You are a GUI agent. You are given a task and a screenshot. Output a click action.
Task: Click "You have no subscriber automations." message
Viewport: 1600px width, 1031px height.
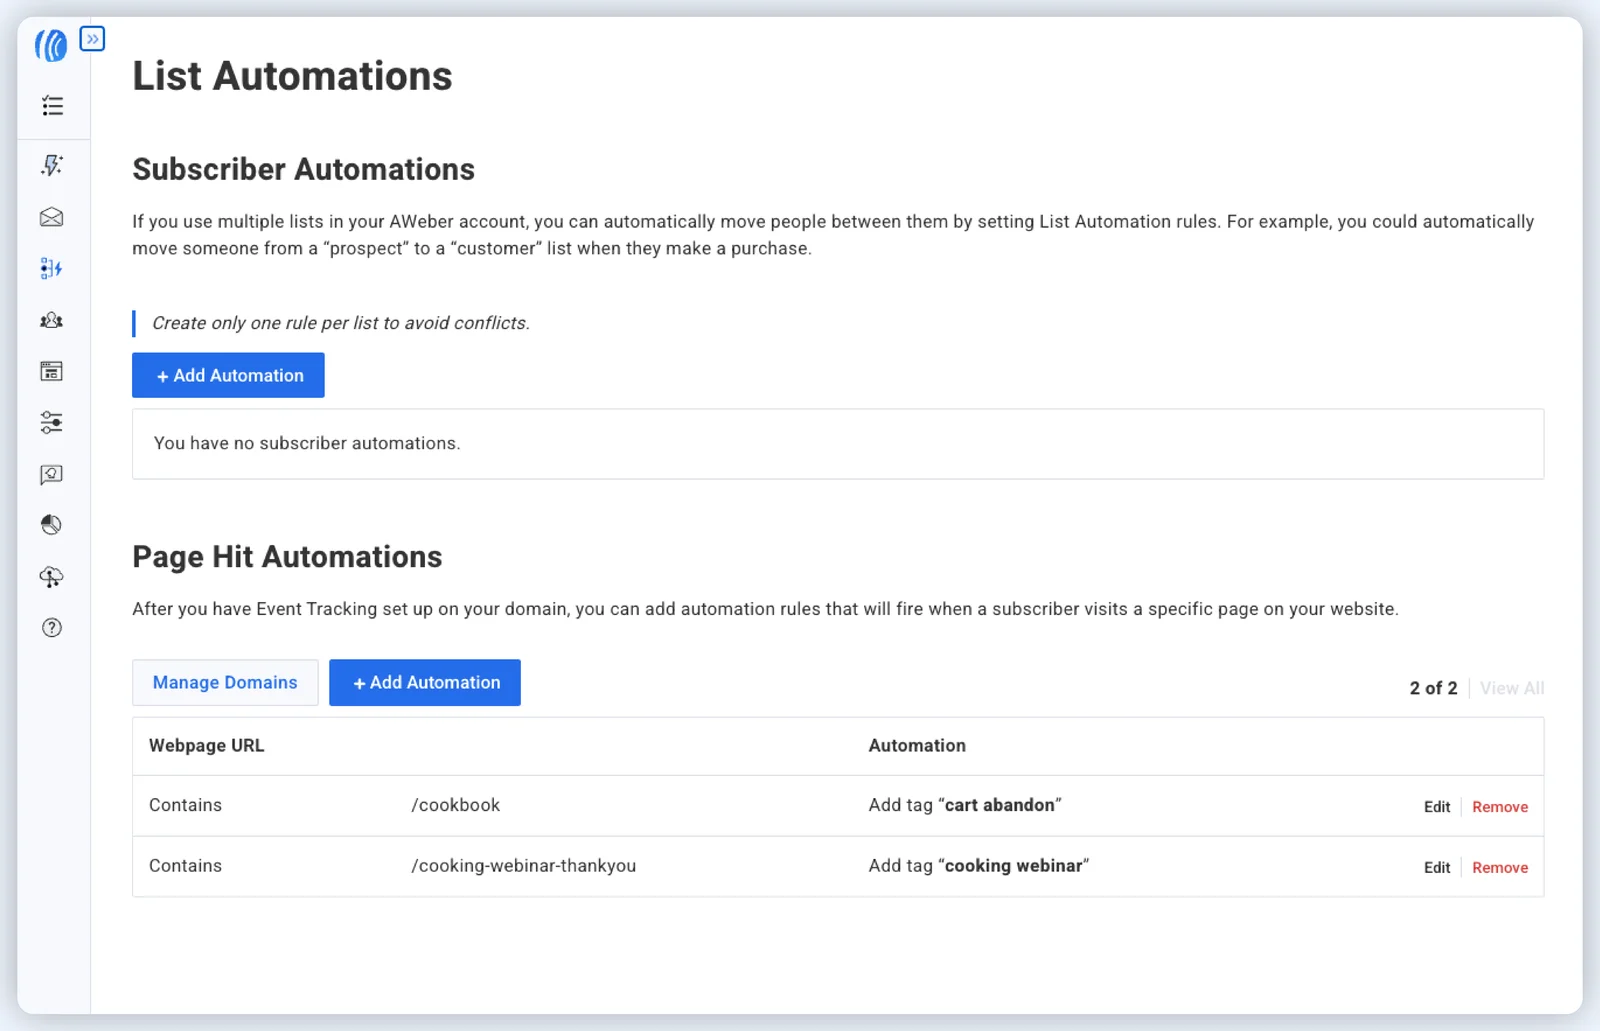tap(307, 443)
